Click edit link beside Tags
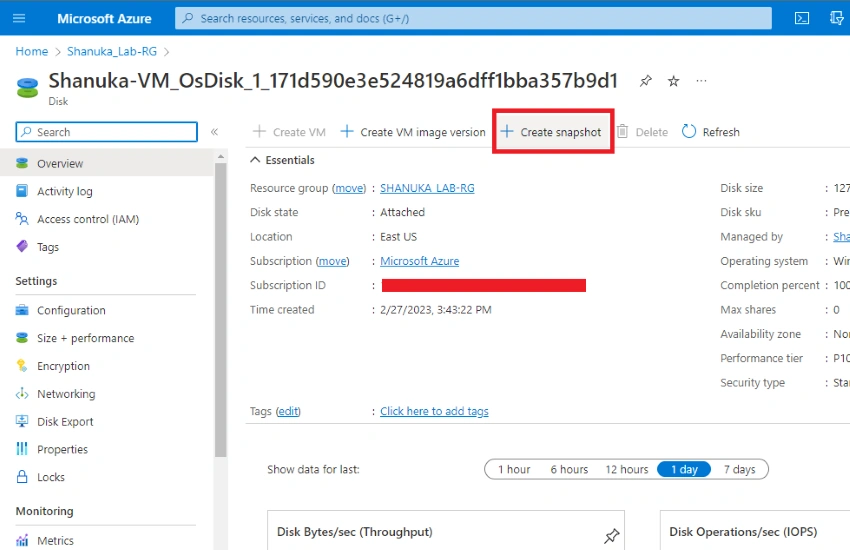The height and width of the screenshot is (550, 850). 288,411
